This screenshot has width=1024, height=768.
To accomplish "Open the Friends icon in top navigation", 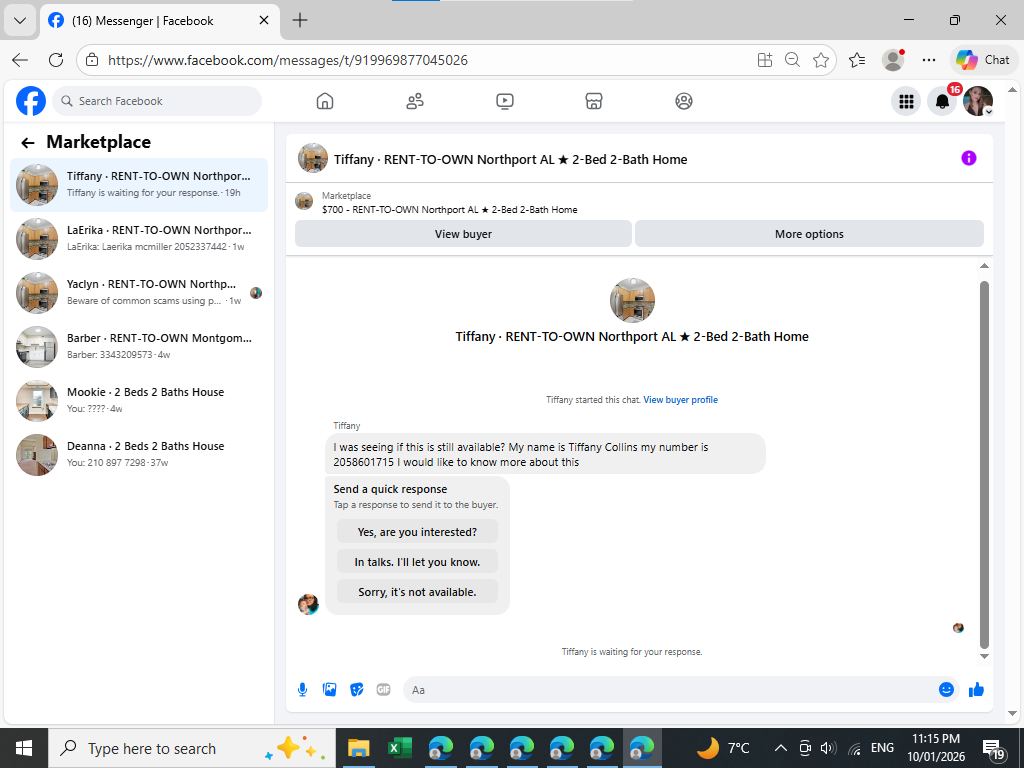I will (415, 101).
